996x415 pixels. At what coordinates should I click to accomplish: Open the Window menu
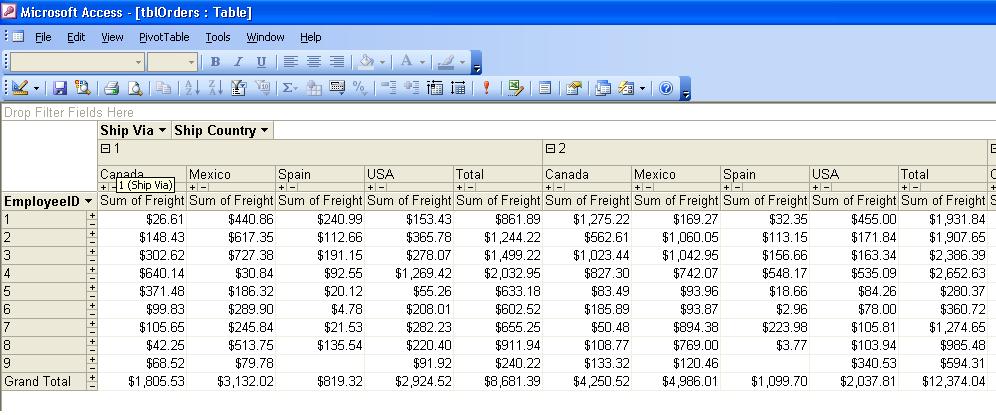click(266, 37)
